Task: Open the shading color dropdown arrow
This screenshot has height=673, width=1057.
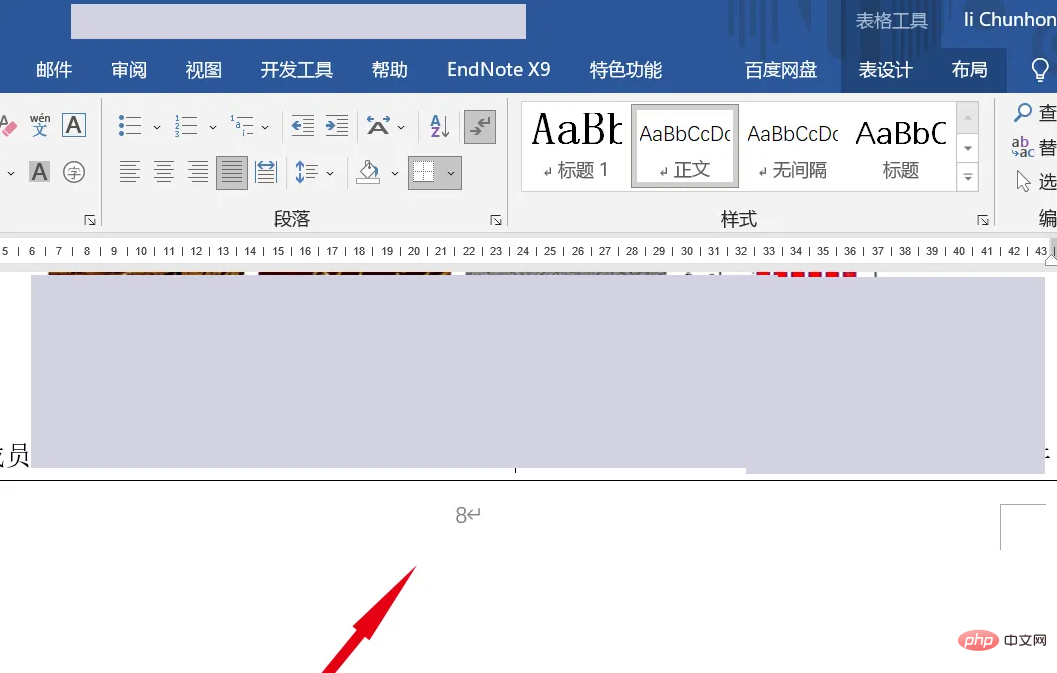Action: pos(393,172)
